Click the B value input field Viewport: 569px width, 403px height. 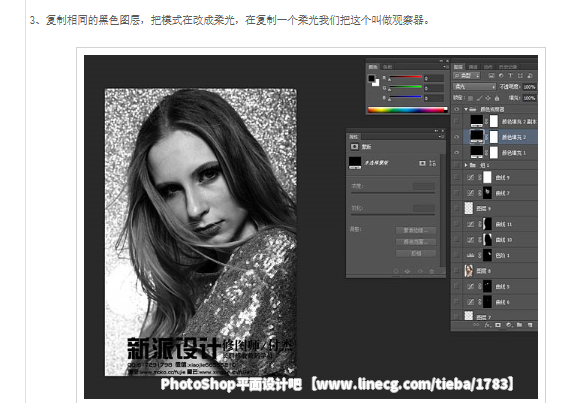434,98
